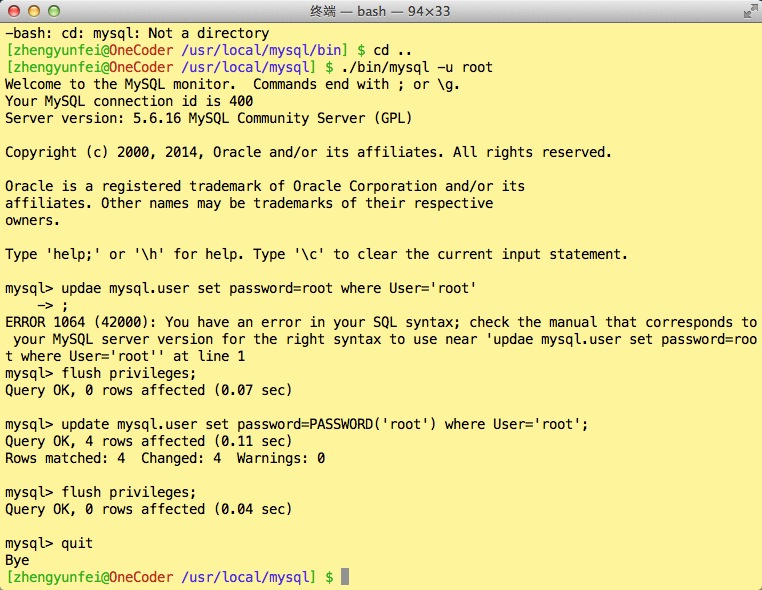The image size is (762, 590).
Task: Click the 'Bye' output line
Action: click(17, 560)
